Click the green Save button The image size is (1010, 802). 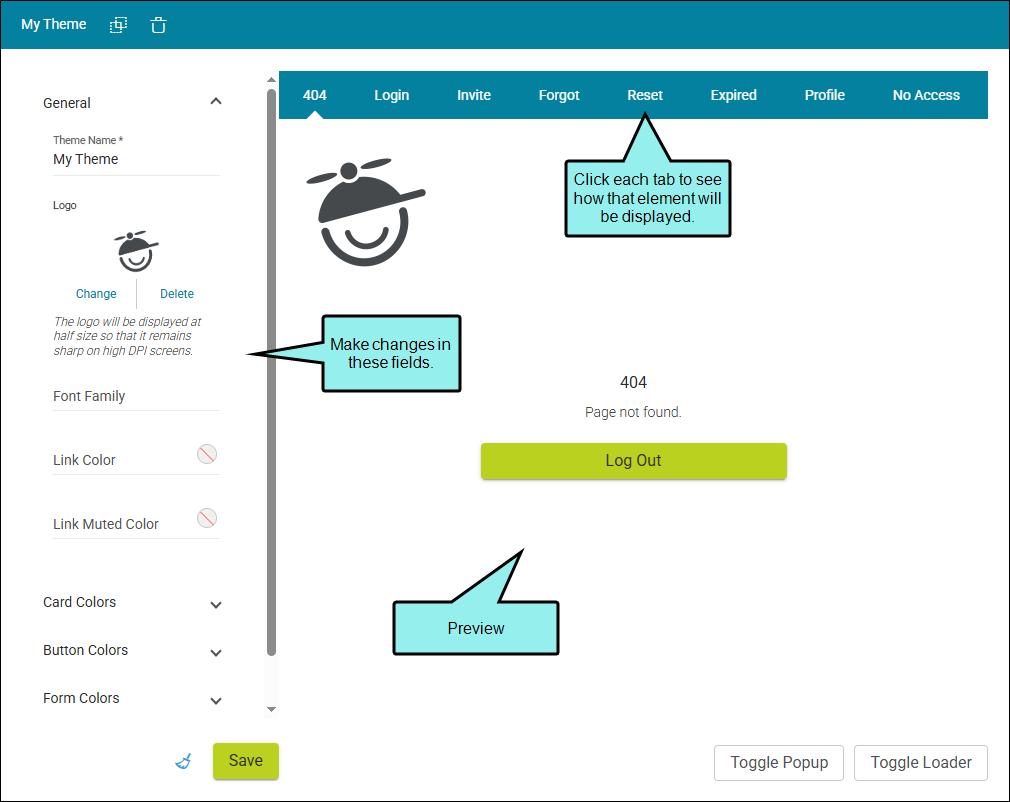(x=246, y=761)
